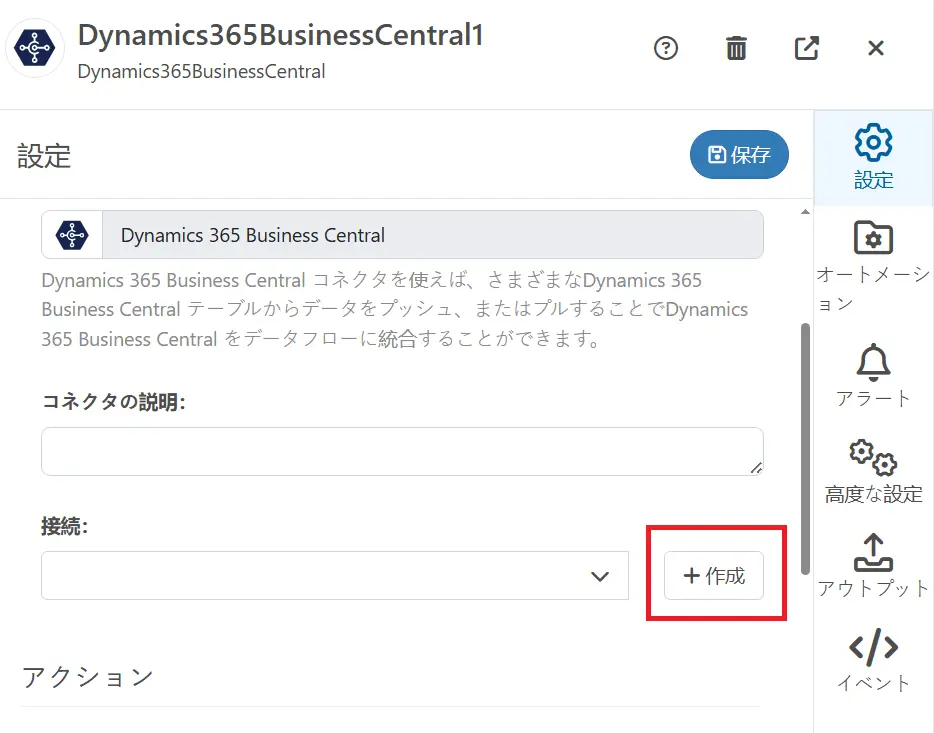
Task: Open the オートメーション tab
Action: tap(873, 266)
